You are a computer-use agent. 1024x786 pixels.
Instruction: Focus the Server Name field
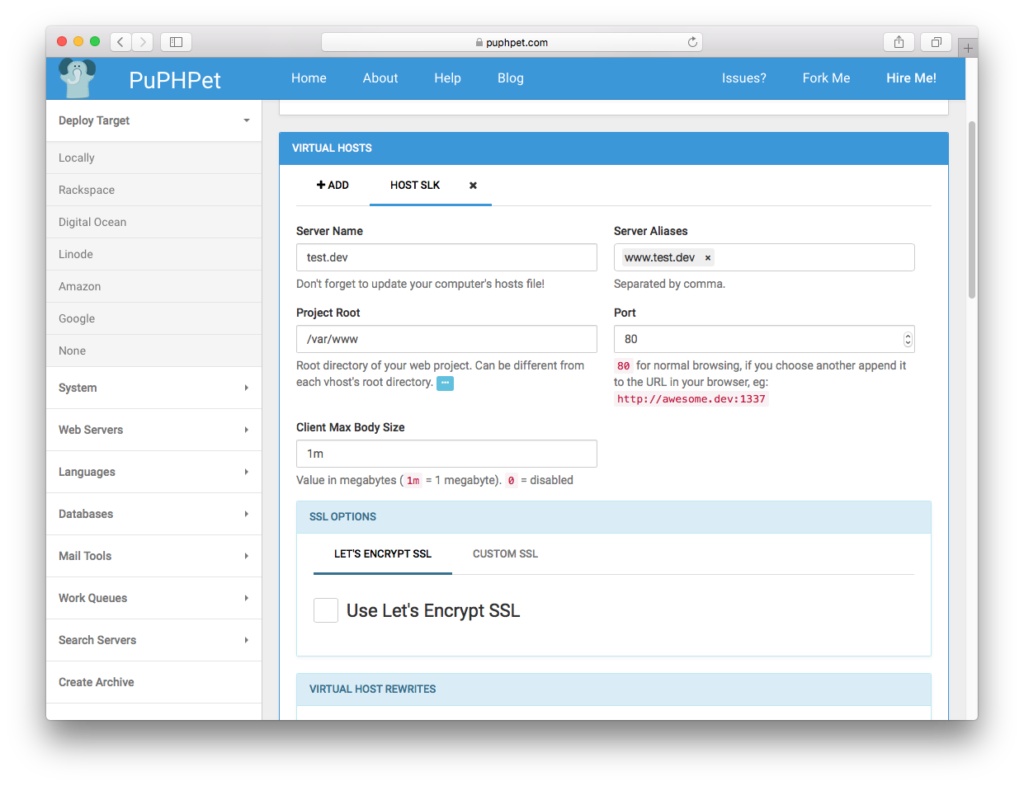pyautogui.click(x=446, y=257)
